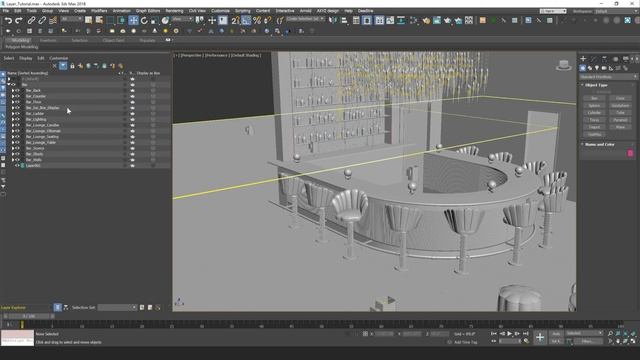Viewport: 640px width, 360px height.
Task: Click the Auto Key button
Action: [556, 334]
